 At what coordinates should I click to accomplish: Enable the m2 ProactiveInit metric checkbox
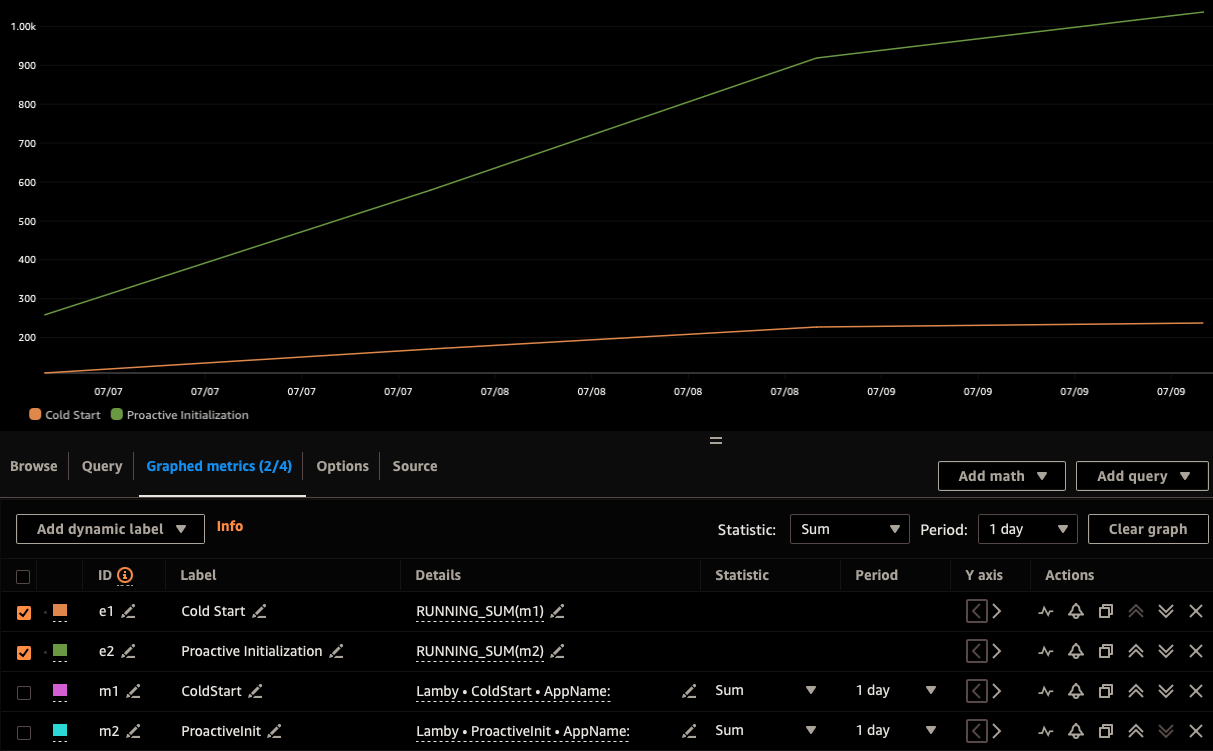tap(23, 731)
